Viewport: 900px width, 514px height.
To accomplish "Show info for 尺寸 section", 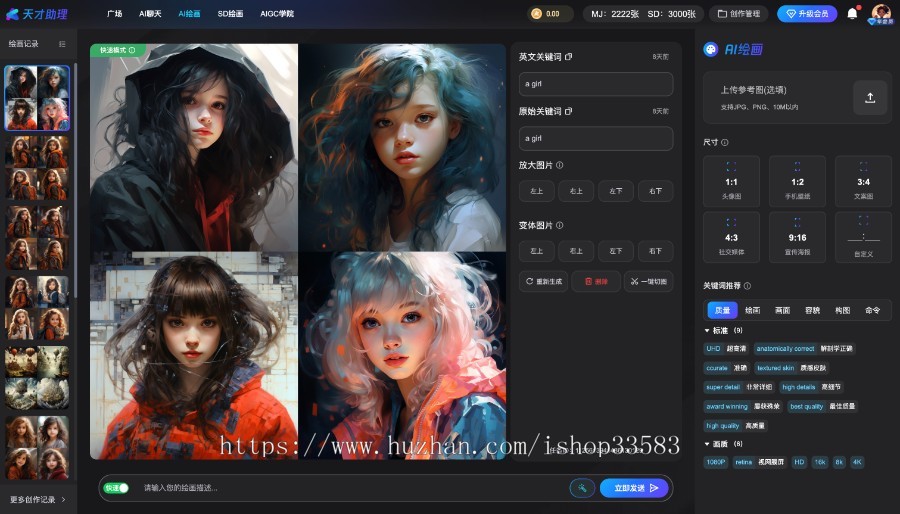I will coord(725,142).
